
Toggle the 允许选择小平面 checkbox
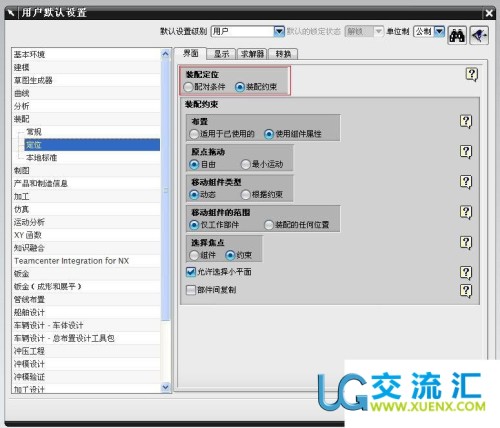click(x=191, y=272)
